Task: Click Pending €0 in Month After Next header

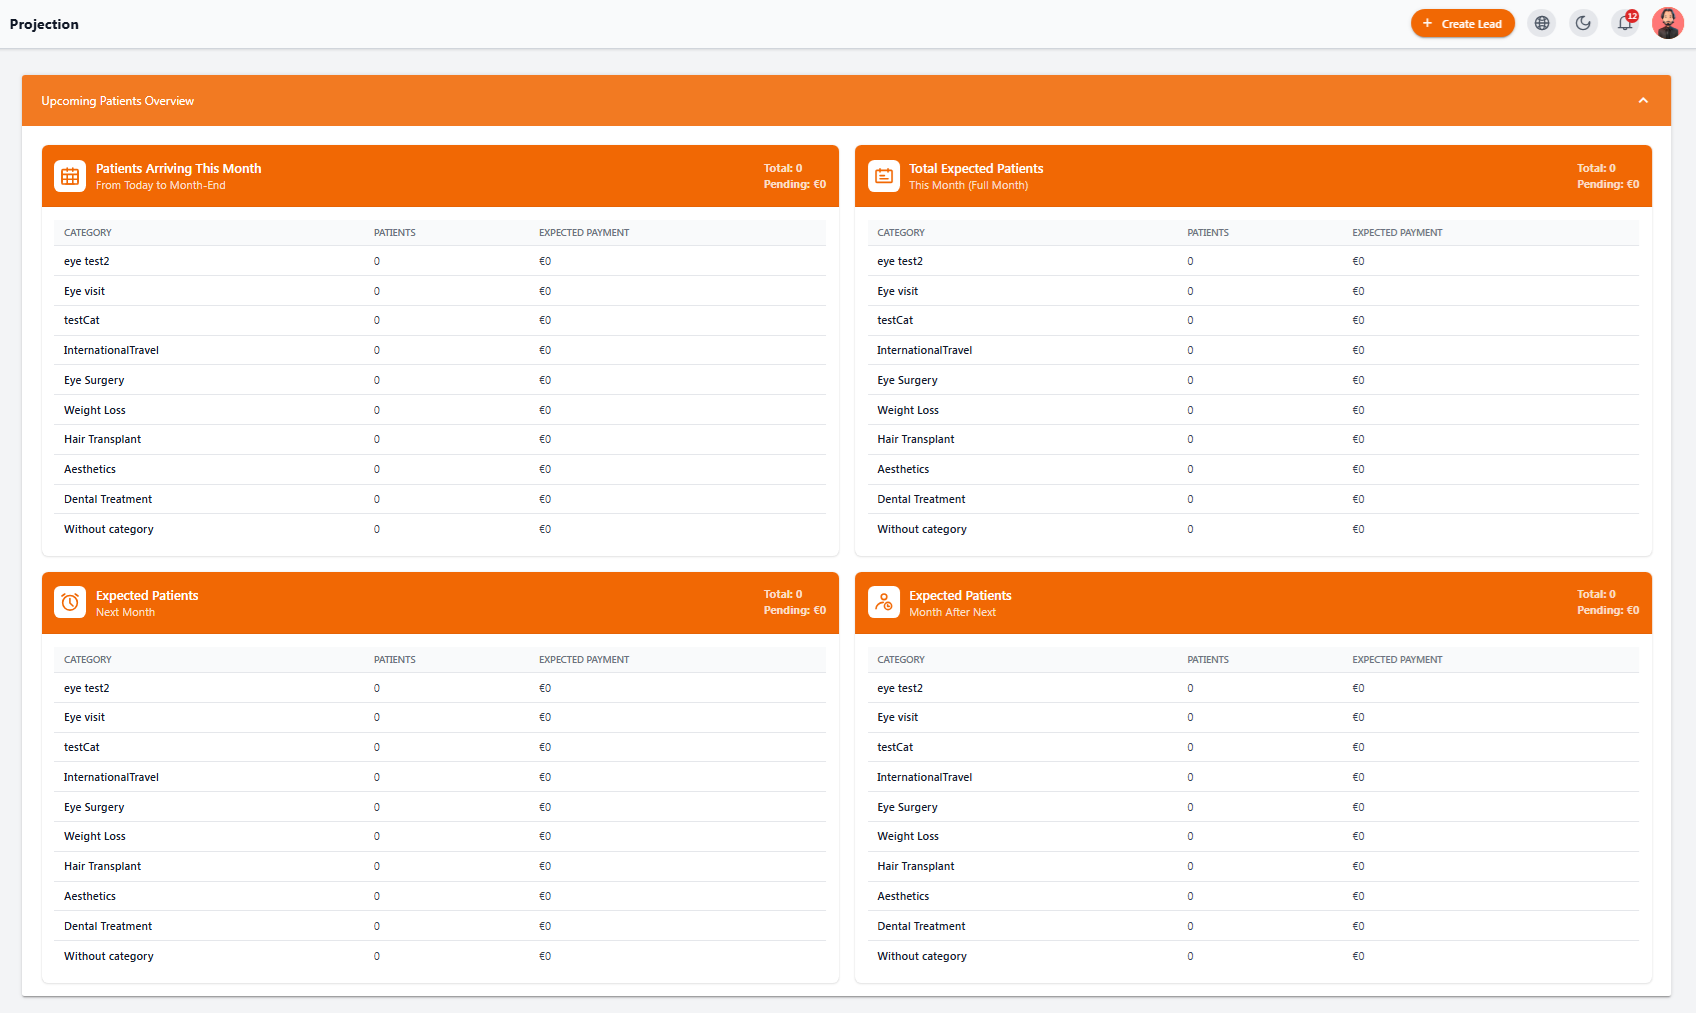Action: pyautogui.click(x=1608, y=610)
